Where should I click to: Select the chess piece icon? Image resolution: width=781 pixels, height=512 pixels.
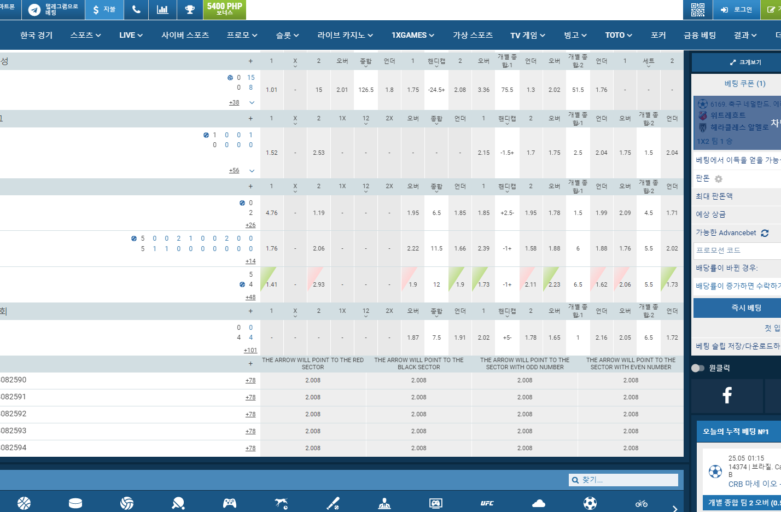[384, 503]
